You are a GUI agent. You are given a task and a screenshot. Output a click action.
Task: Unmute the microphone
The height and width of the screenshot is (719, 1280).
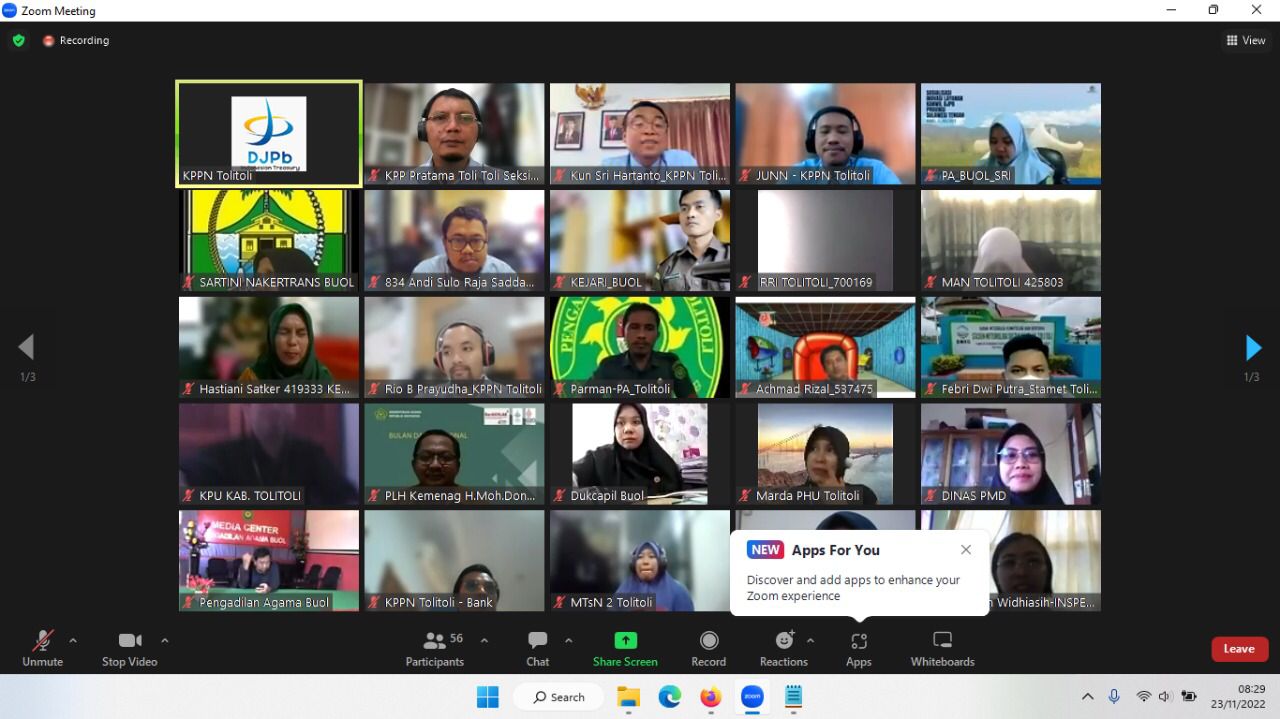click(42, 641)
